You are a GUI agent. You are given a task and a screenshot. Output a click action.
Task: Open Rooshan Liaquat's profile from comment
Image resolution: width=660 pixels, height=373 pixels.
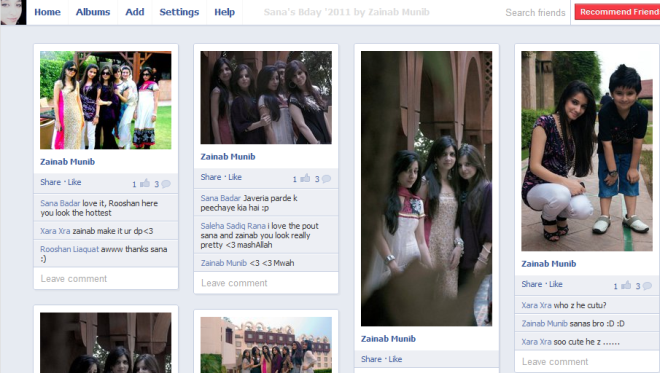coord(69,249)
